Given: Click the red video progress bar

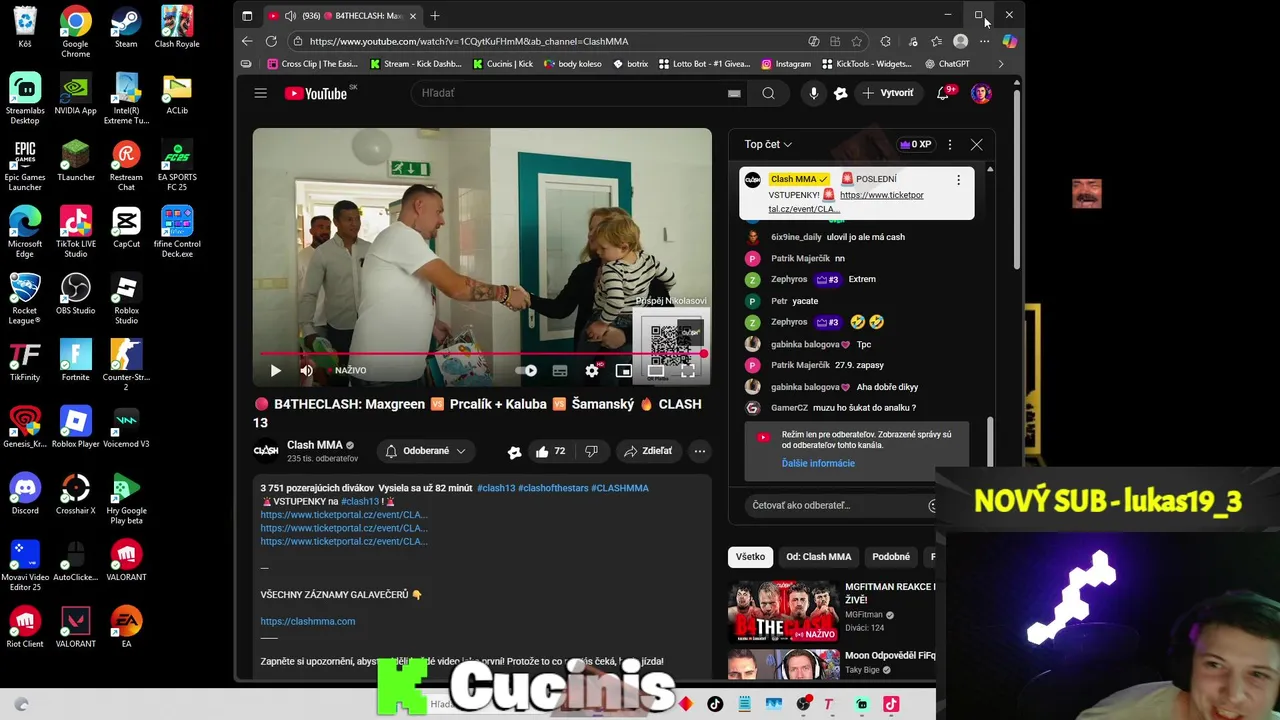Looking at the screenshot, I should pyautogui.click(x=482, y=354).
